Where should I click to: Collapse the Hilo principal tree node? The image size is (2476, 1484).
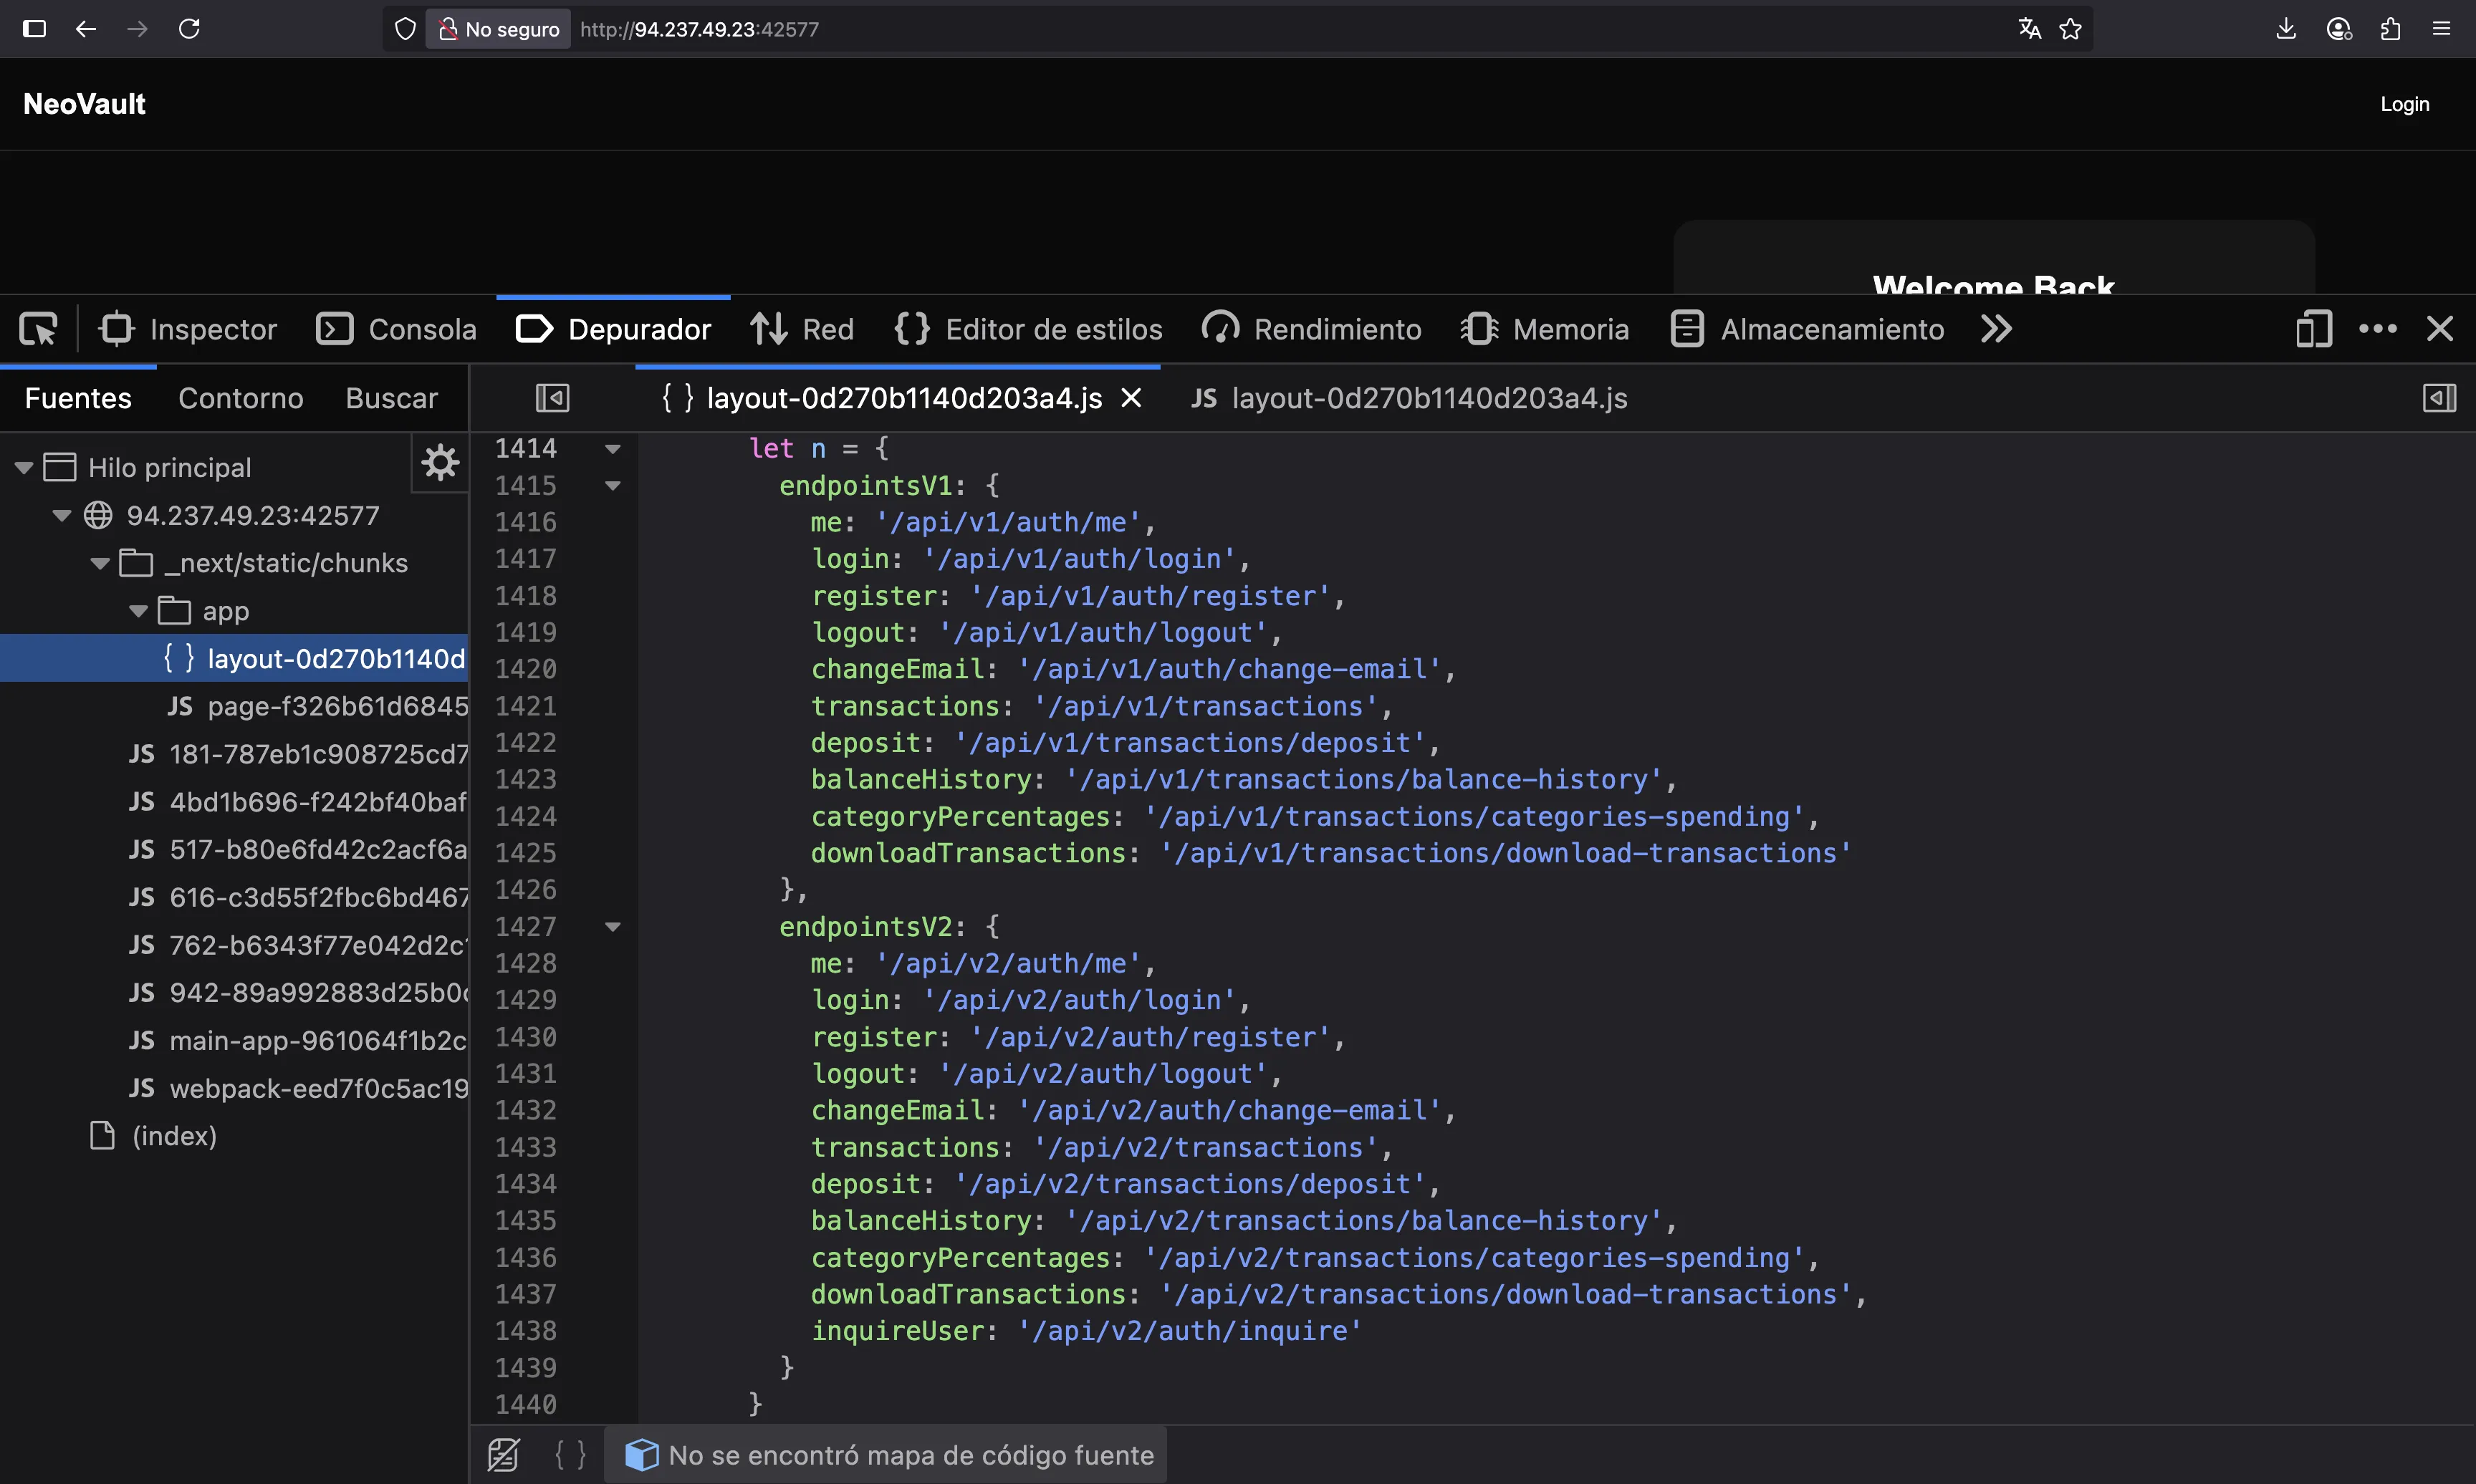coord(24,467)
